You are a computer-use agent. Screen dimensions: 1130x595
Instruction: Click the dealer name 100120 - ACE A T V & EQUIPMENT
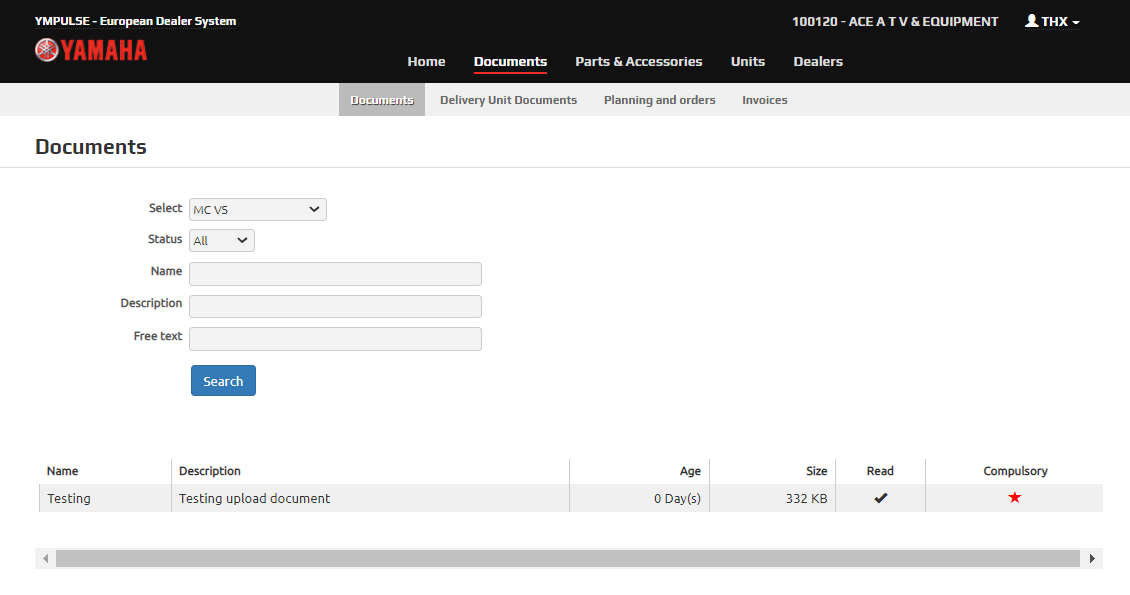click(x=895, y=22)
